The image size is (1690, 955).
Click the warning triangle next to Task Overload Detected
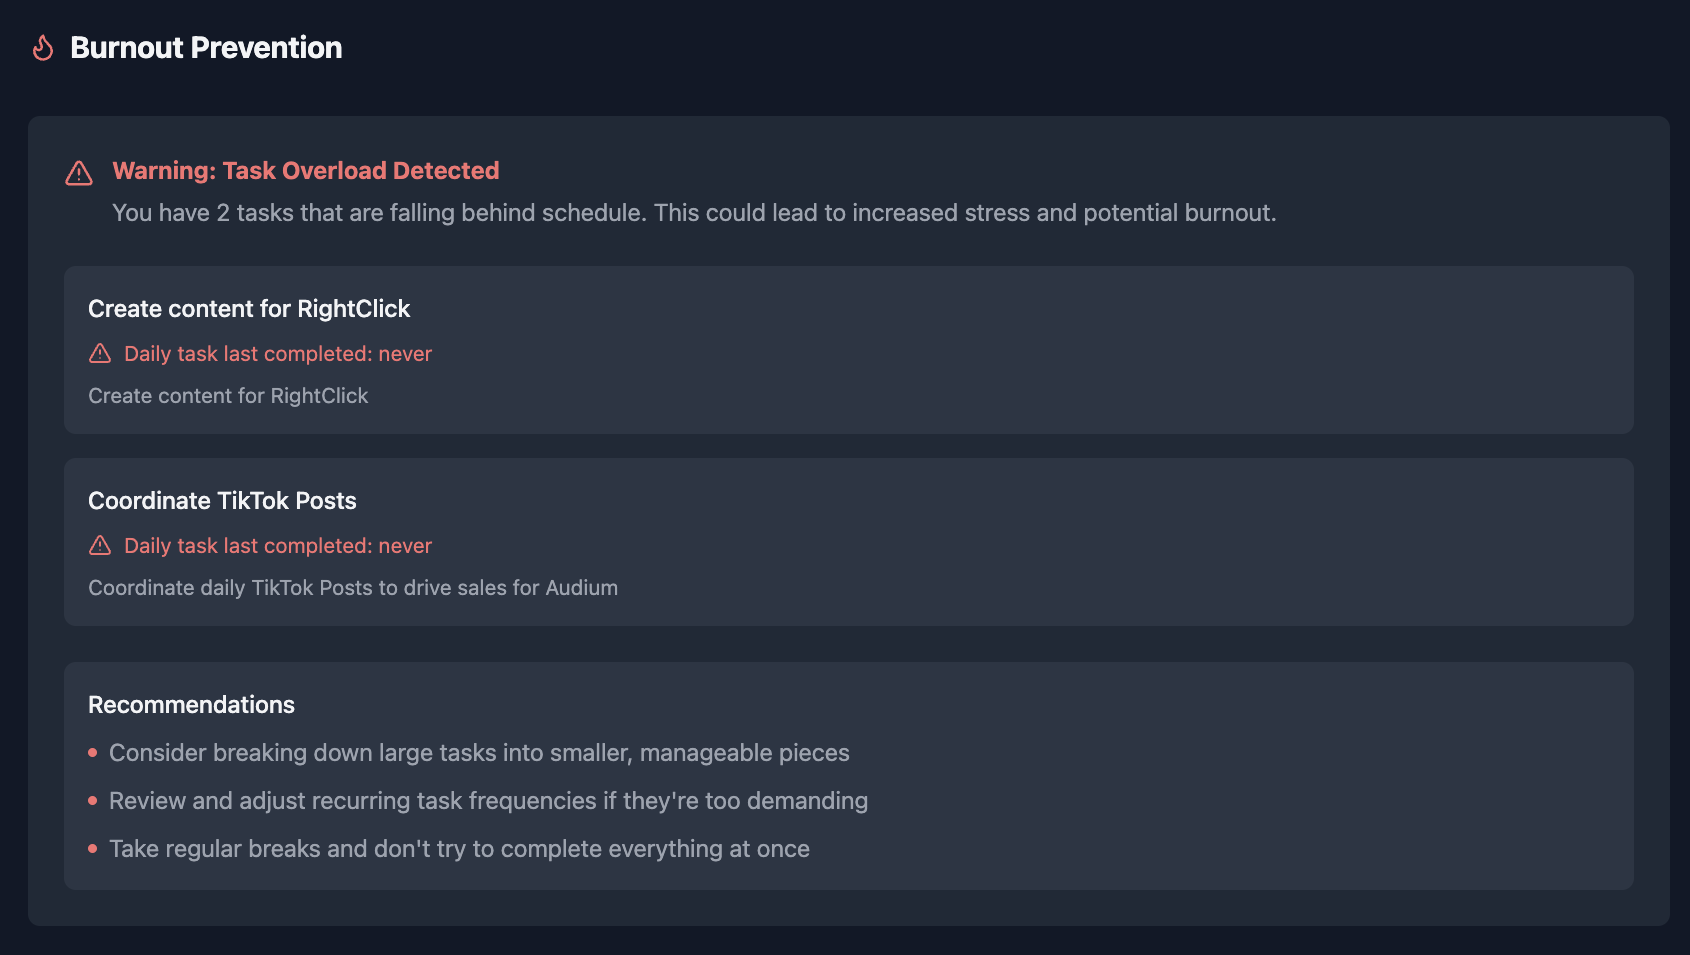coord(79,173)
